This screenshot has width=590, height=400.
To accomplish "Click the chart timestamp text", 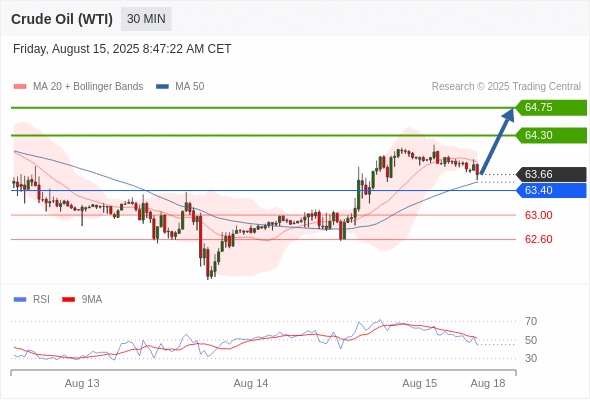I will [x=122, y=49].
